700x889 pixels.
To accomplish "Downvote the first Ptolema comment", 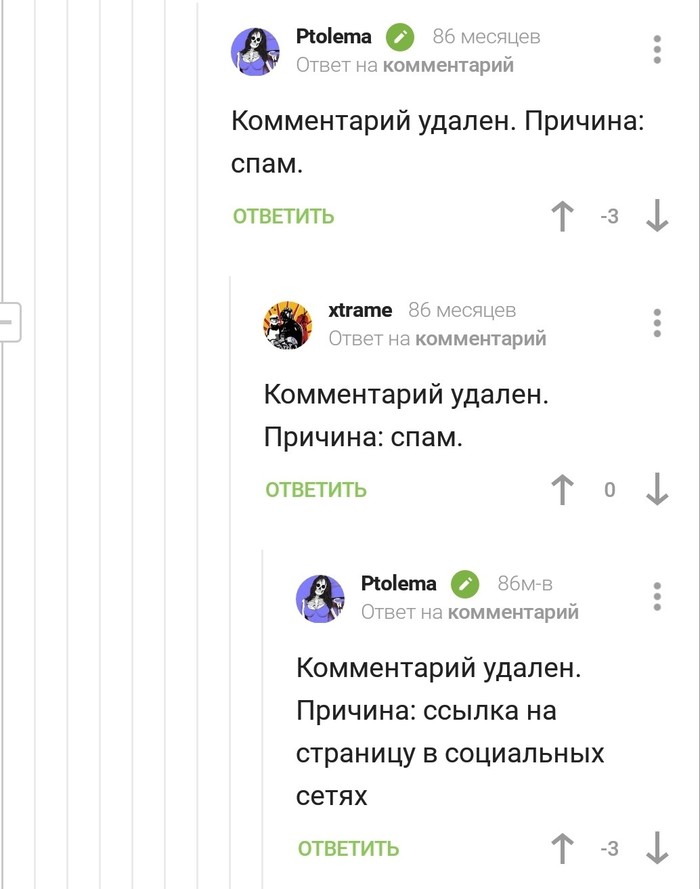I will 657,216.
